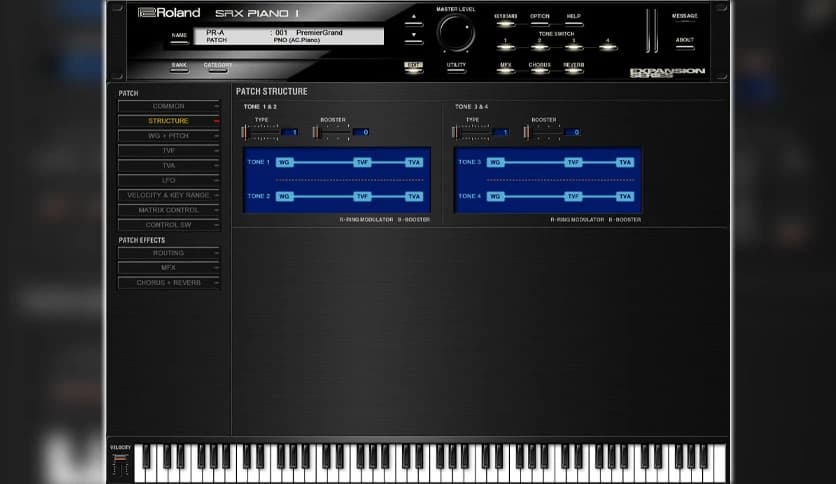Open the CHORUS + REVERB page
Viewport: 836px width, 484px height.
[168, 283]
